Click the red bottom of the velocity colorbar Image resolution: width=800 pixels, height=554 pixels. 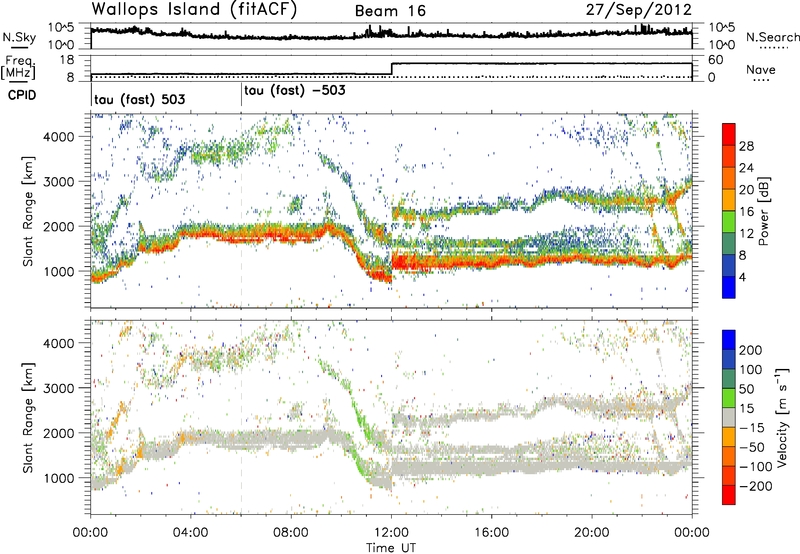click(x=729, y=495)
